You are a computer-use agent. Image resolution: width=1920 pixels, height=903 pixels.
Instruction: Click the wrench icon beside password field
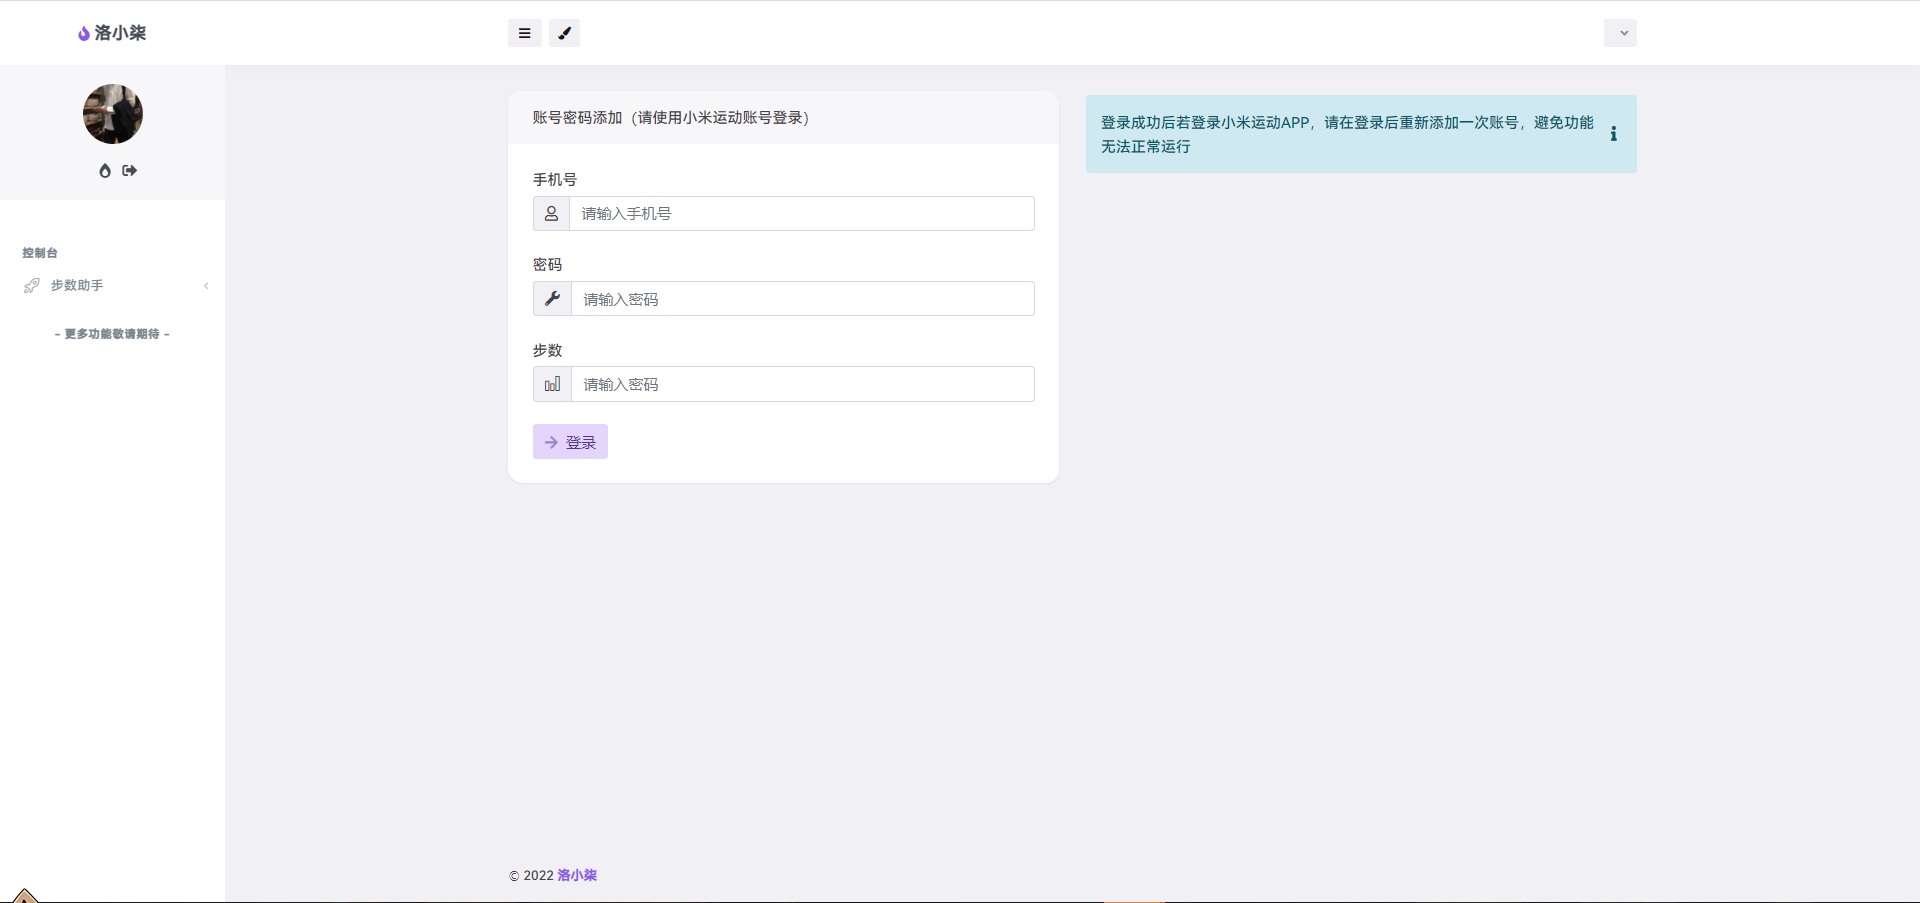552,299
